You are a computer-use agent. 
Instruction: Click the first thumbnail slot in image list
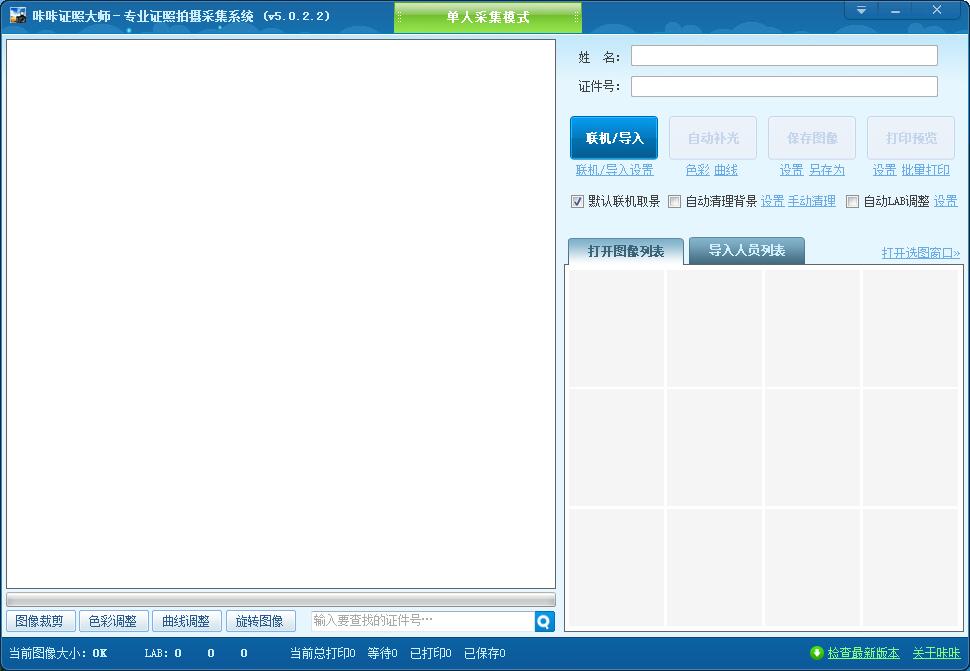tap(616, 328)
